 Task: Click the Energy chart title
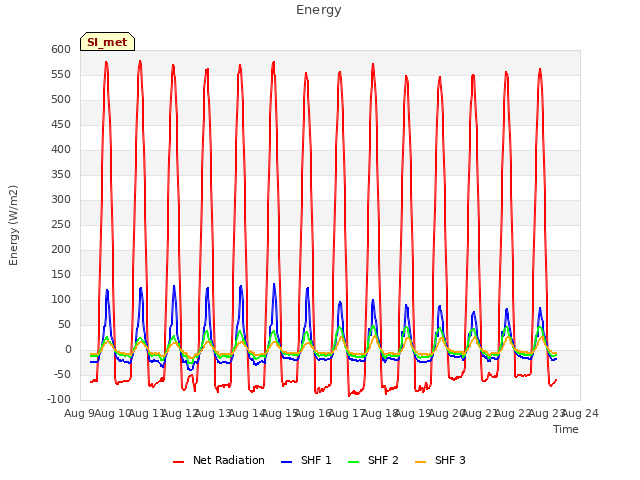tap(319, 10)
